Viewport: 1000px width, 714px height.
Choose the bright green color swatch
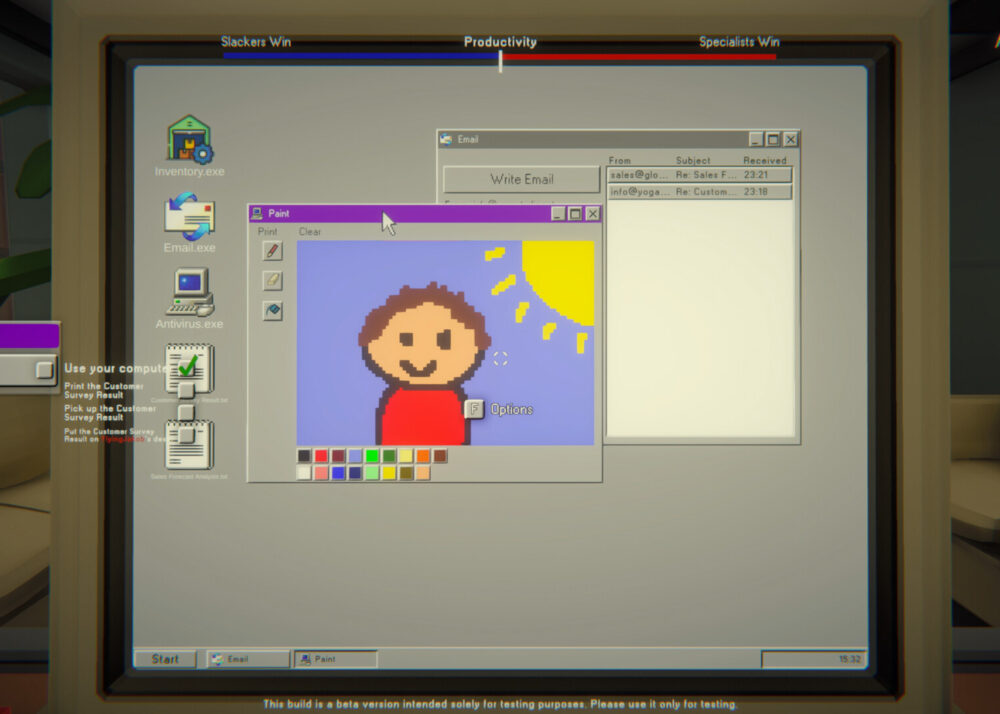(372, 456)
